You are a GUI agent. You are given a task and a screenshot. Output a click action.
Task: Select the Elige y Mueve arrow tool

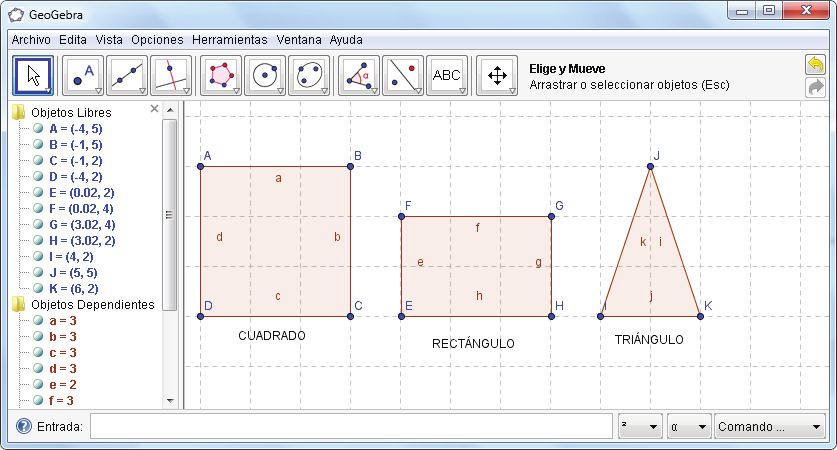click(x=33, y=76)
